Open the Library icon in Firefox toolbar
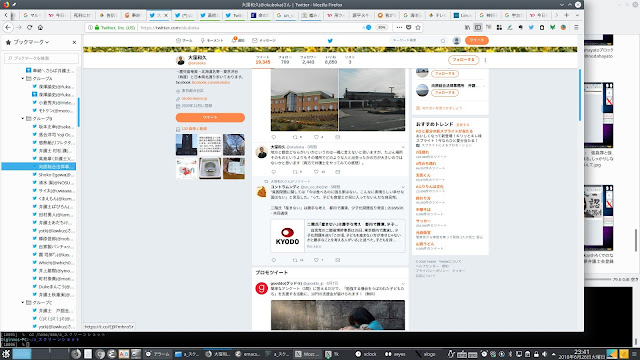Viewport: 640px width, 360px height. pyautogui.click(x=467, y=27)
